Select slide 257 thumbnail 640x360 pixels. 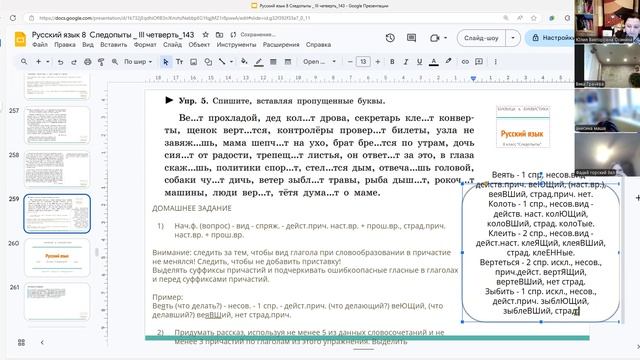[x=57, y=125]
